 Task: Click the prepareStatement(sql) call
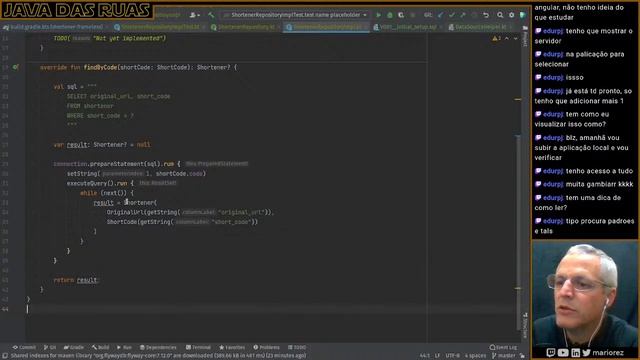(125, 164)
